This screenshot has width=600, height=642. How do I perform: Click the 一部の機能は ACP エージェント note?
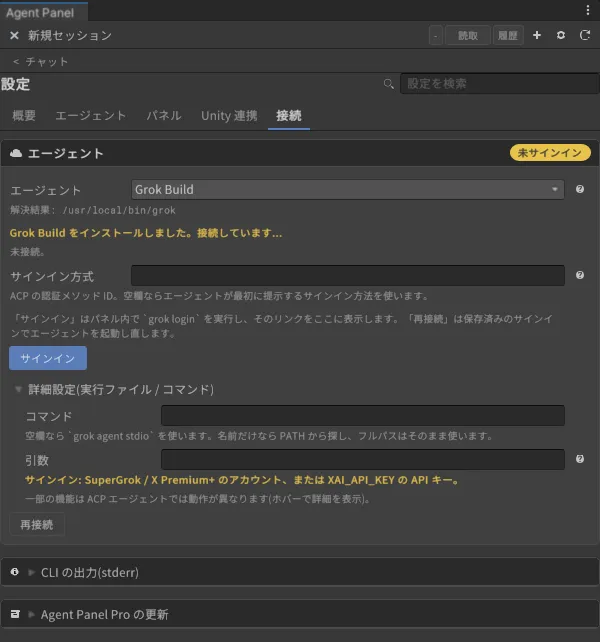pyautogui.click(x=198, y=499)
